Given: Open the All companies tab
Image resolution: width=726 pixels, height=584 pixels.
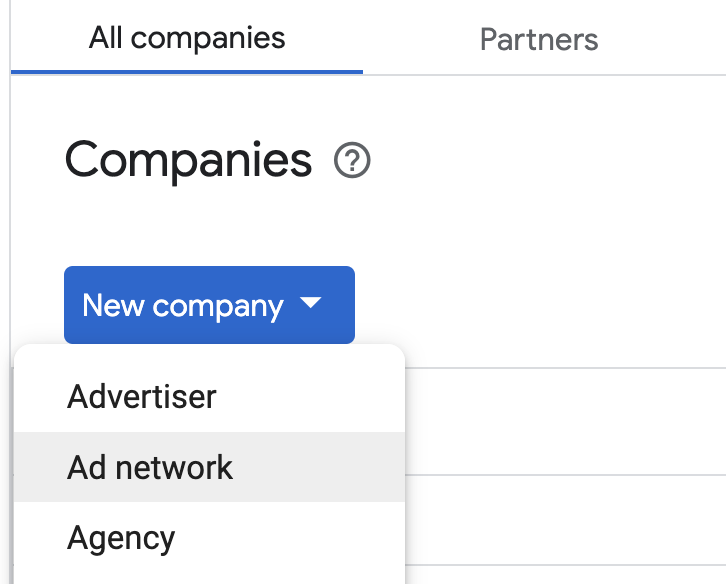Looking at the screenshot, I should [187, 39].
